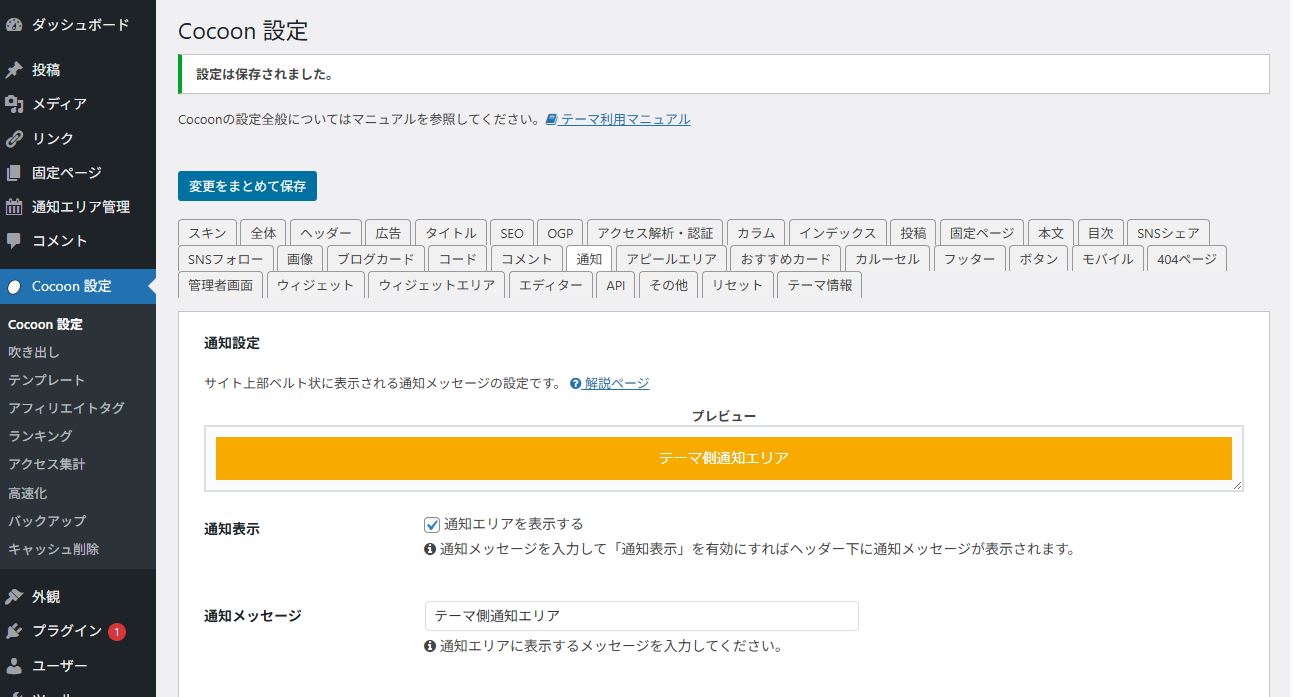Screen dimensions: 1293x697
Task: Click the question mark icon before 解説ページ
Action: (x=576, y=384)
